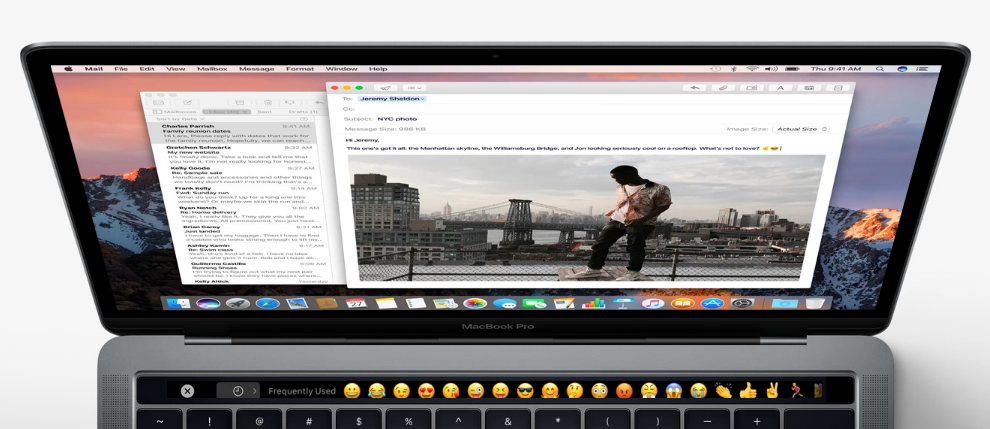Open the Drafts (1) mailbox
990x429 pixels.
(x=305, y=112)
